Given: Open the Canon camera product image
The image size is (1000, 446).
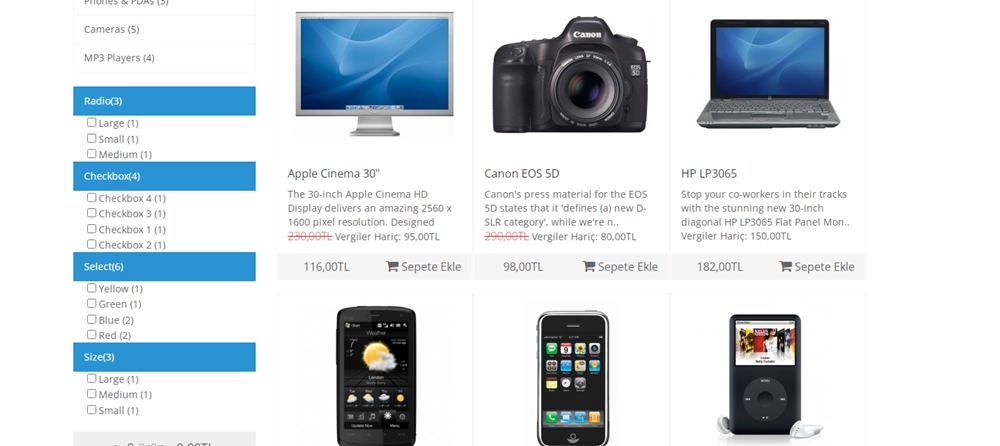Looking at the screenshot, I should coord(571,74).
